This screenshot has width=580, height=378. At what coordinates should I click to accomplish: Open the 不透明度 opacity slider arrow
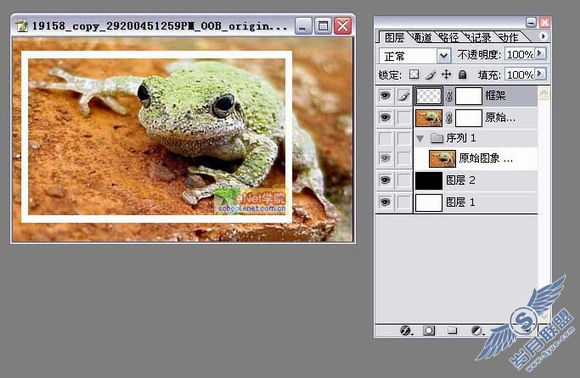[540, 54]
